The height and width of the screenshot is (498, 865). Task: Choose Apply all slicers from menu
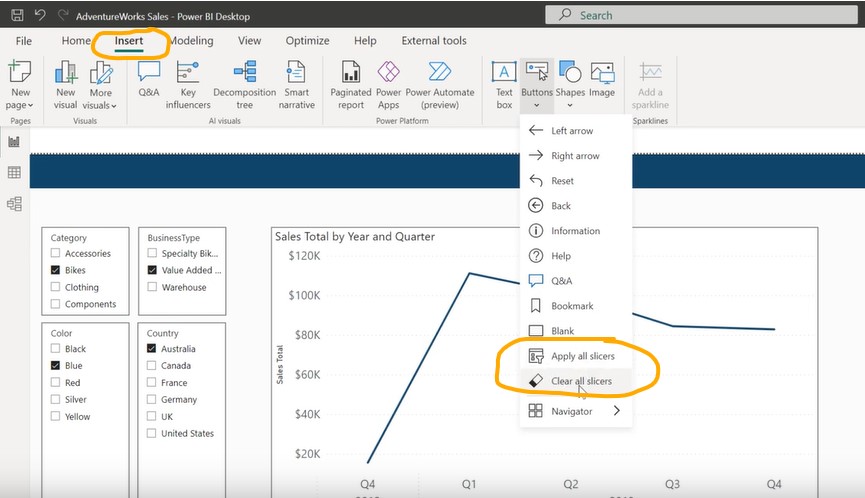582,356
